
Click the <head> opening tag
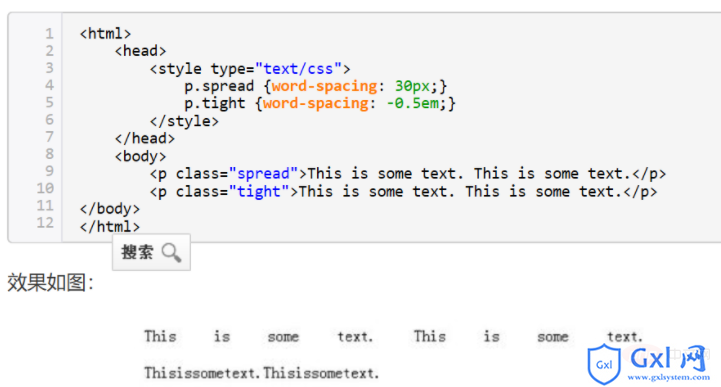tap(140, 51)
